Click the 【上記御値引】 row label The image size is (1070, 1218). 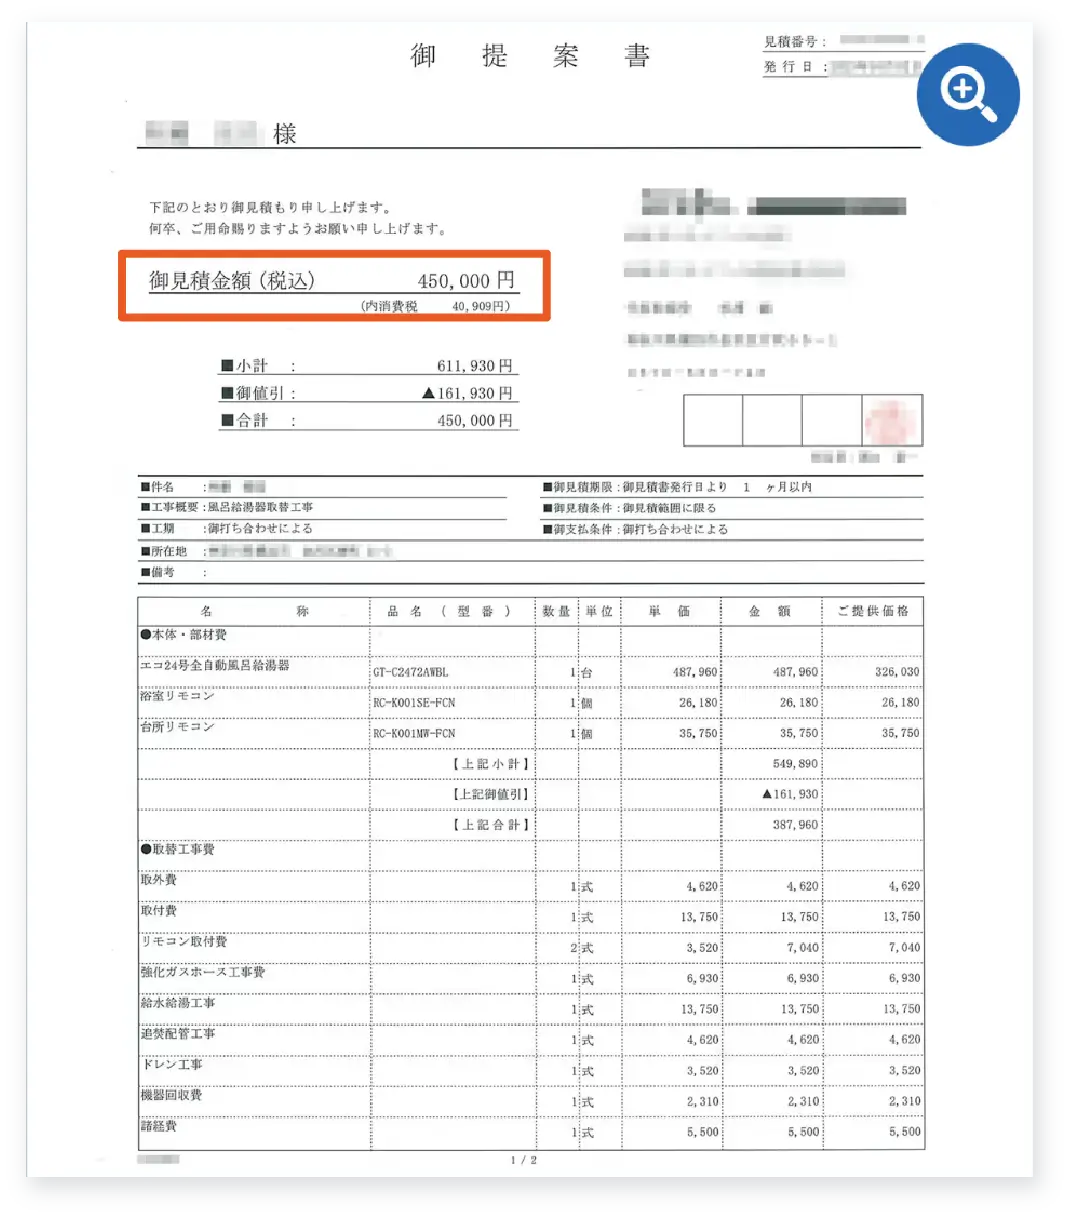[x=491, y=794]
